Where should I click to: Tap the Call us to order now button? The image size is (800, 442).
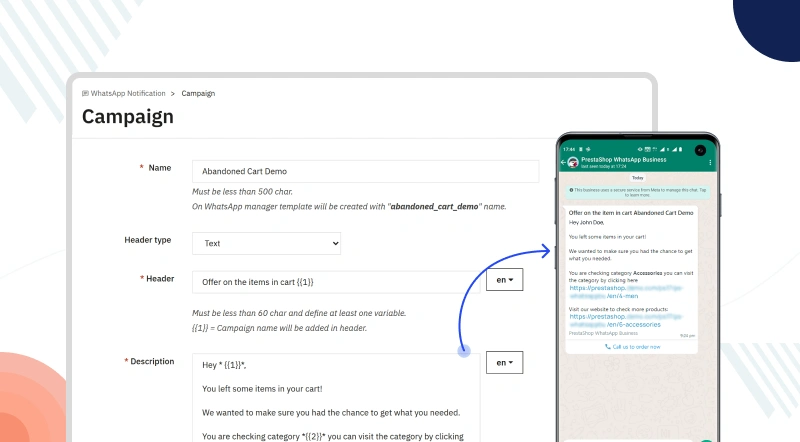[636, 346]
